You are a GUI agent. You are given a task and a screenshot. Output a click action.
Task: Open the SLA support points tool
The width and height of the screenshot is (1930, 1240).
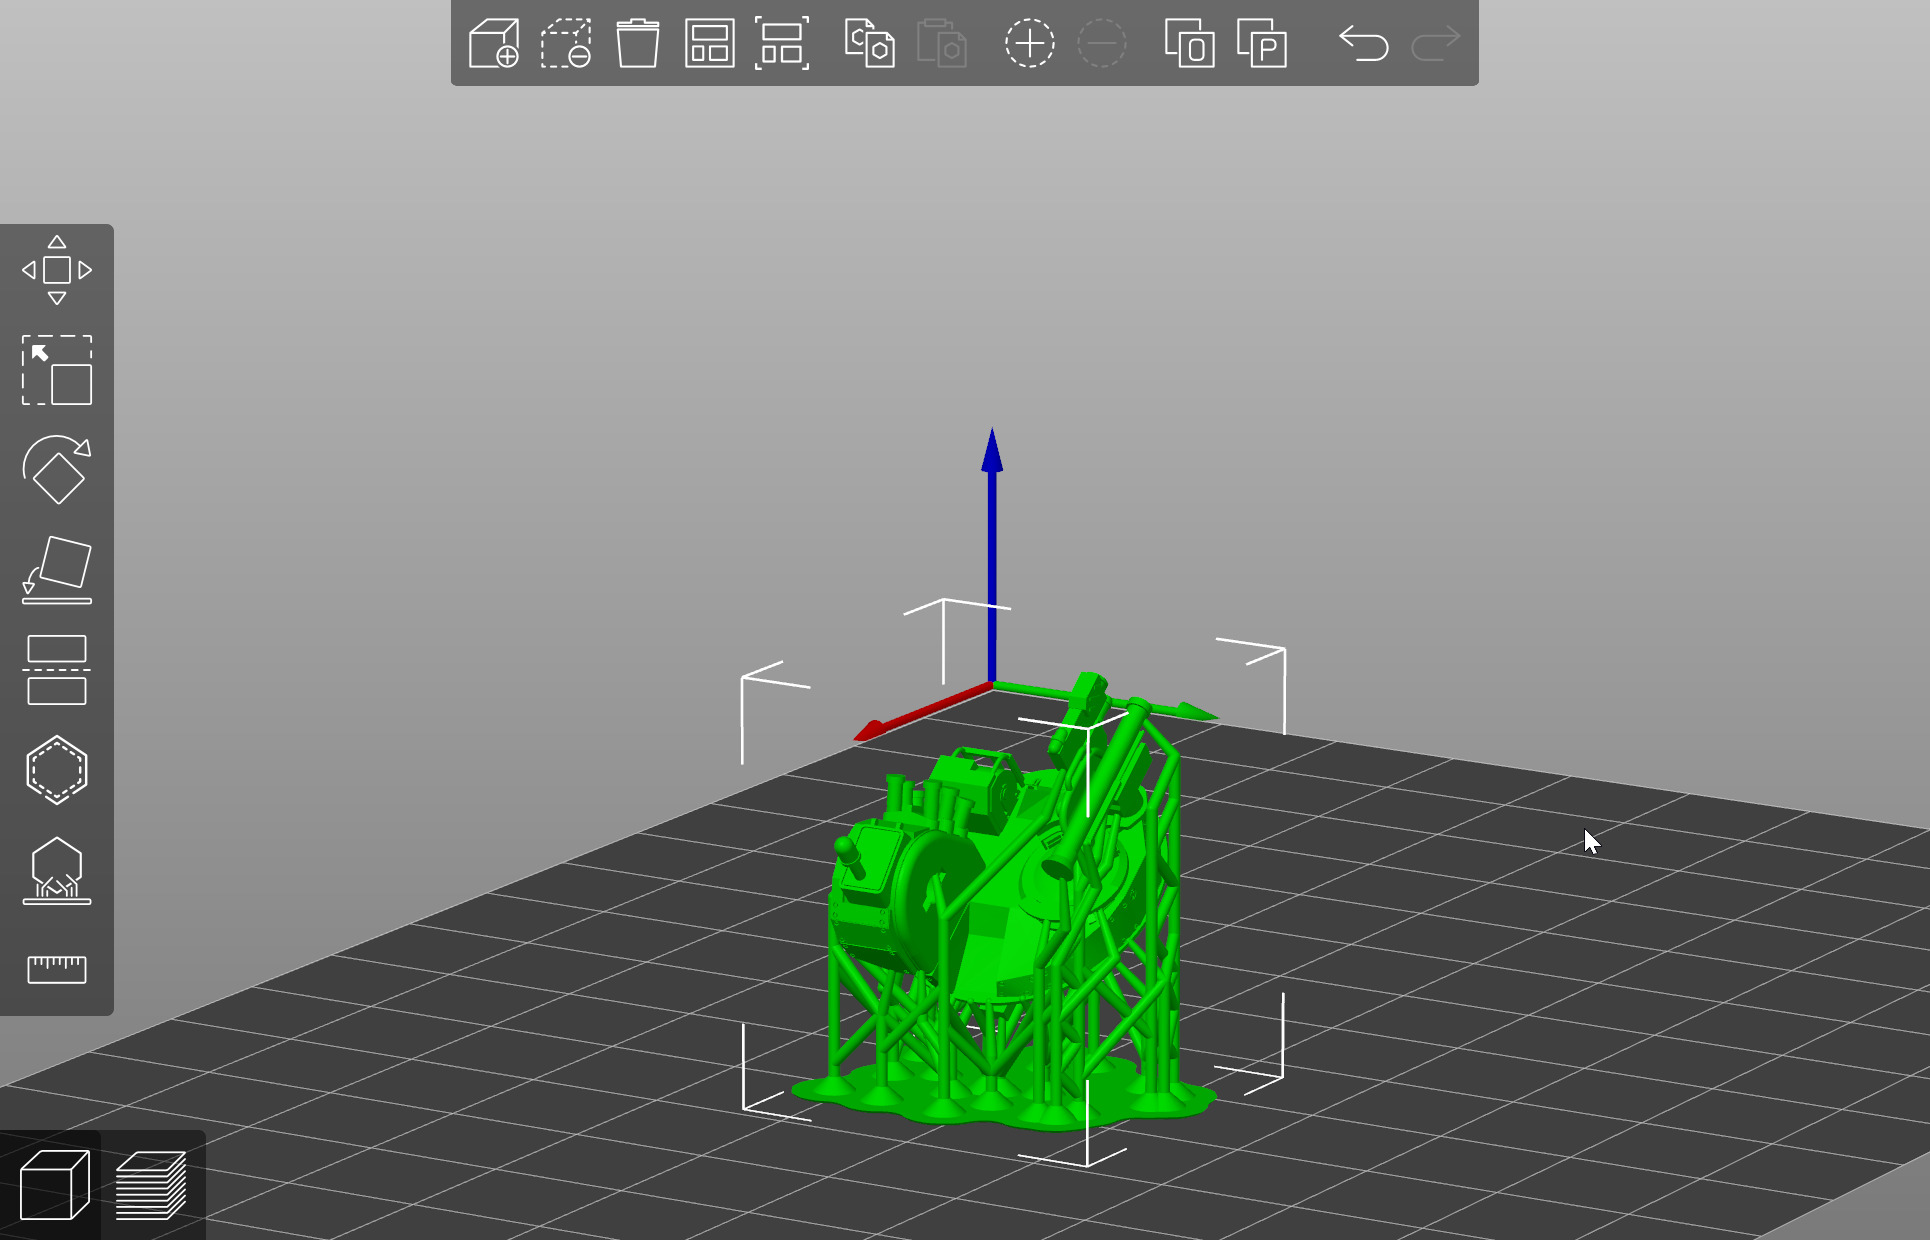click(57, 870)
